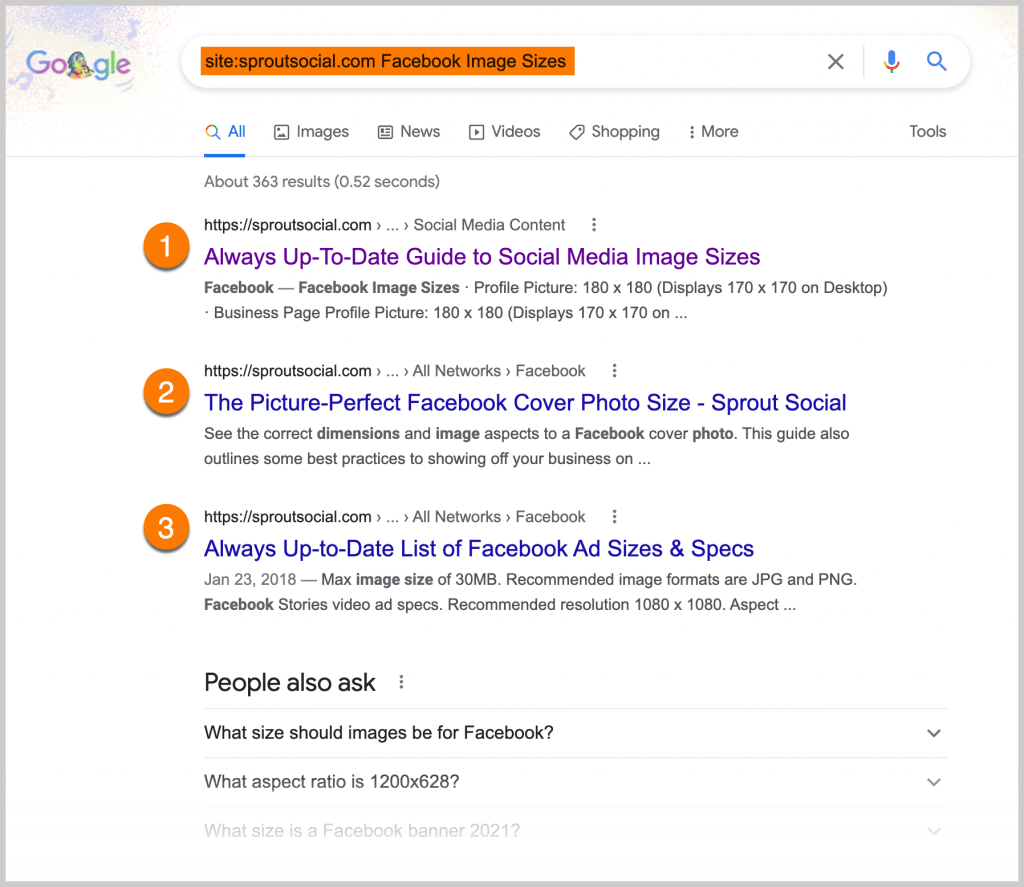Expand 'What size should images be for Facebook?'
This screenshot has width=1024, height=887.
point(934,733)
